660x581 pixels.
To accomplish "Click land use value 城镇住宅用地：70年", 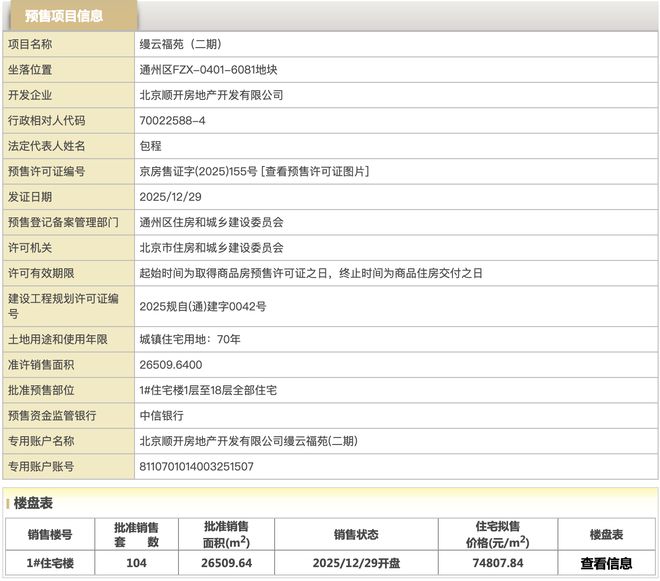I will pyautogui.click(x=190, y=339).
